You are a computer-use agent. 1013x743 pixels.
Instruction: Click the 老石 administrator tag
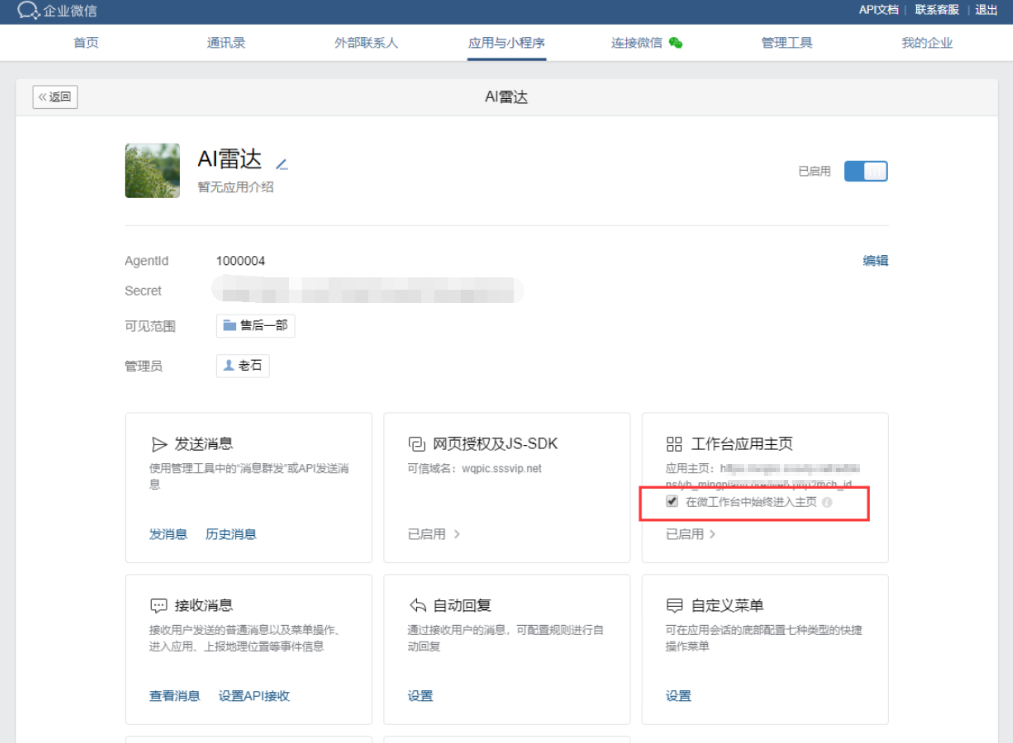[242, 366]
